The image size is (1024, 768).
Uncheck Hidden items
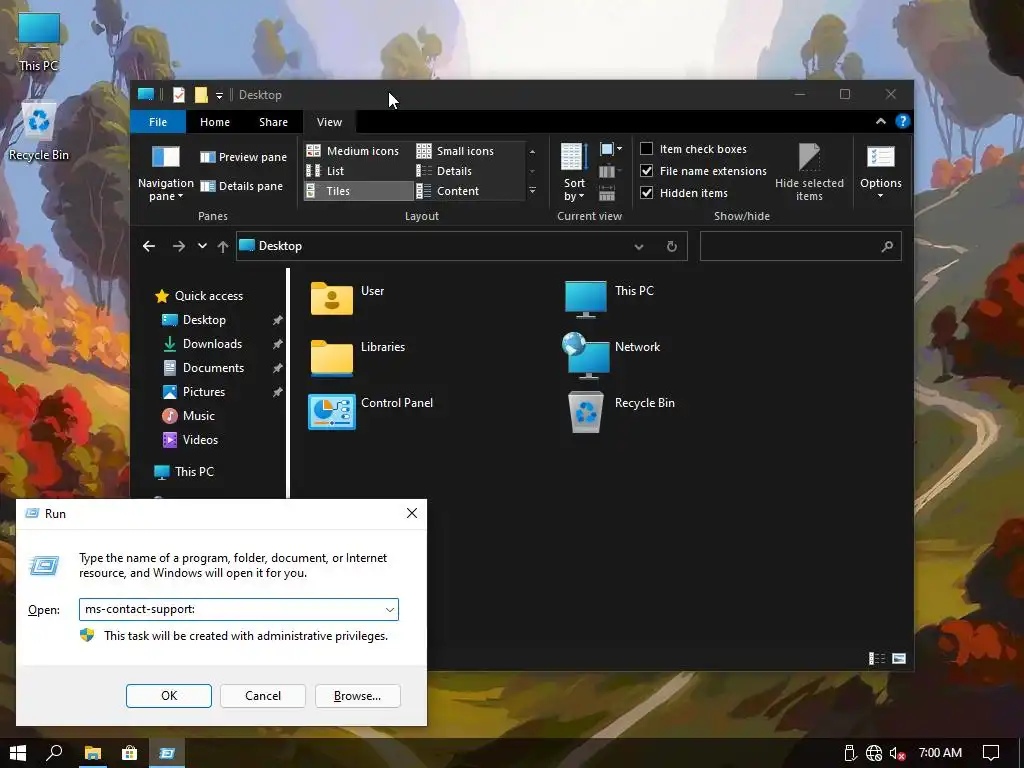click(684, 193)
